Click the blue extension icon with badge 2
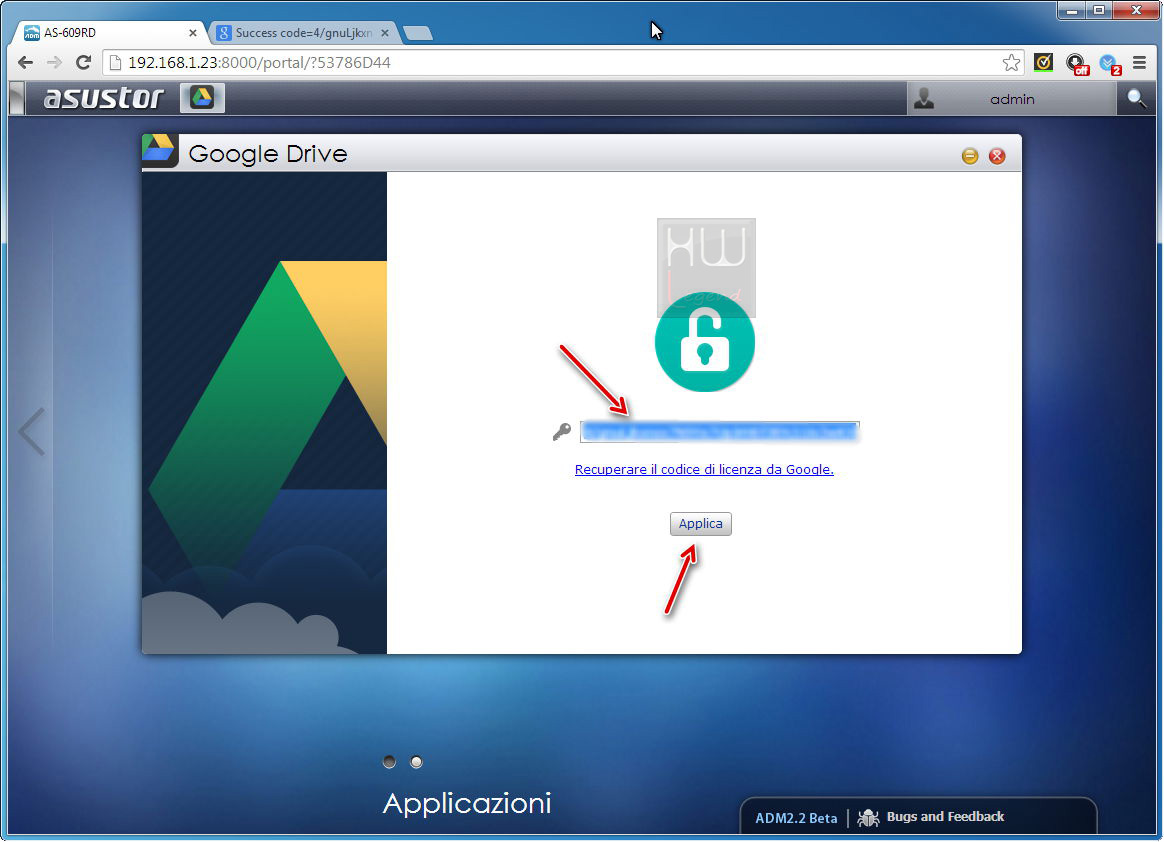Viewport: 1164px width, 842px height. 1109,64
